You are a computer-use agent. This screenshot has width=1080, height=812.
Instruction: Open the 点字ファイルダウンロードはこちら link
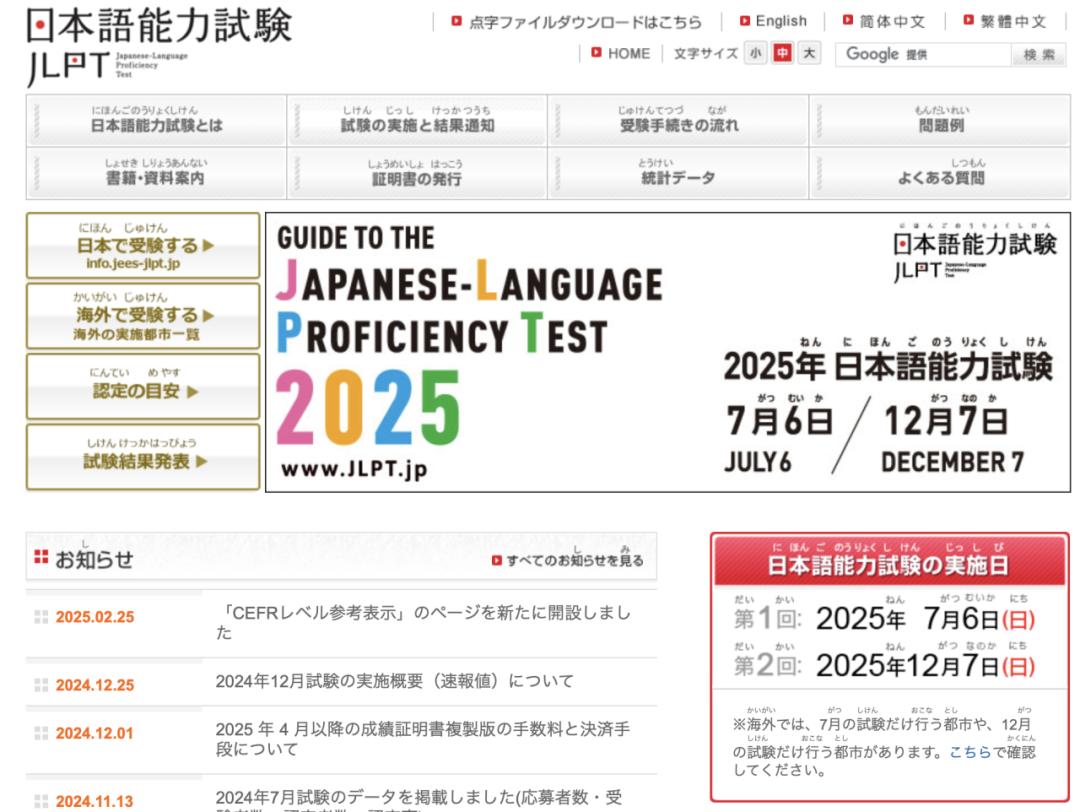[585, 22]
